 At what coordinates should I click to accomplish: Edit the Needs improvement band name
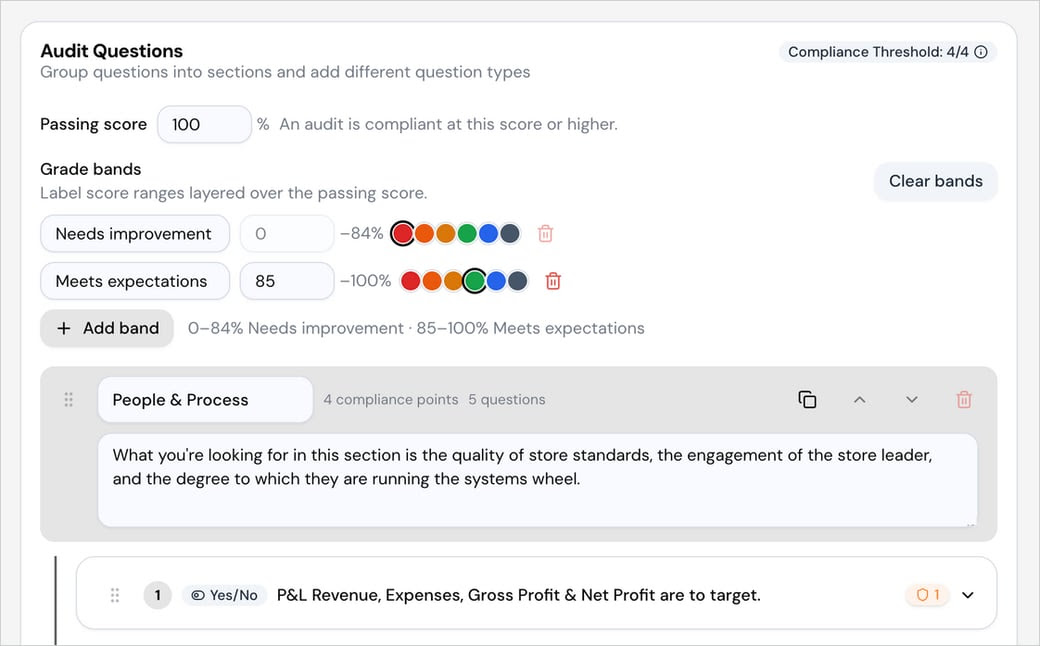coord(135,233)
